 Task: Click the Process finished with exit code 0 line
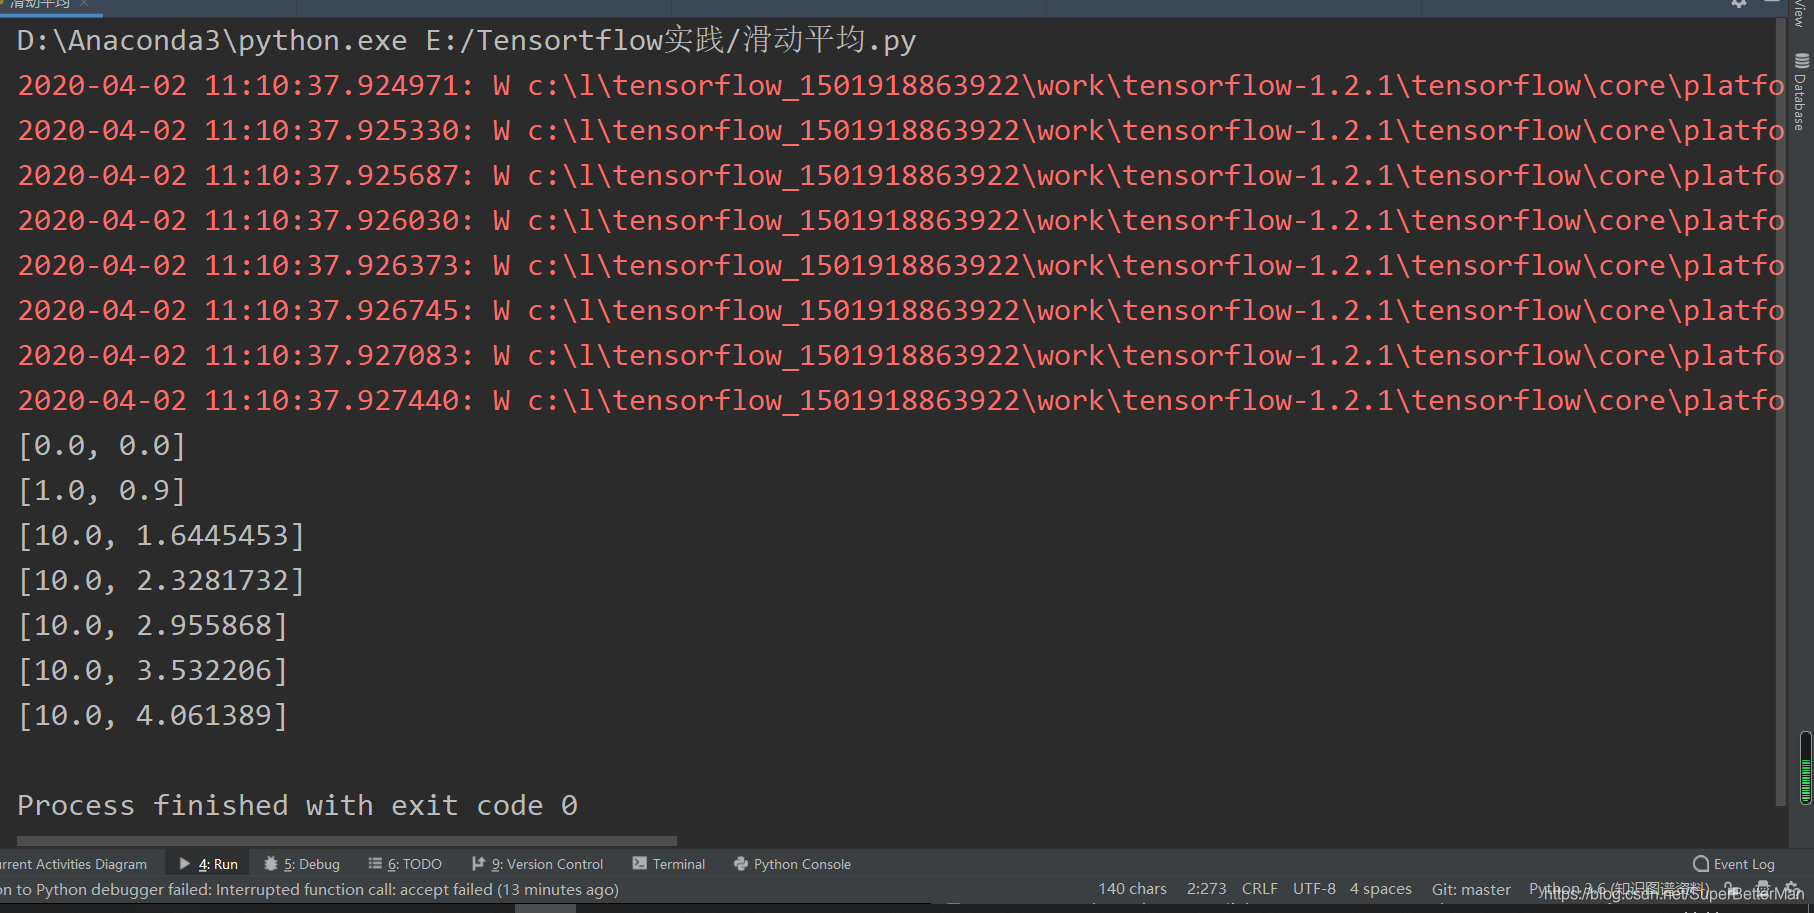(297, 806)
